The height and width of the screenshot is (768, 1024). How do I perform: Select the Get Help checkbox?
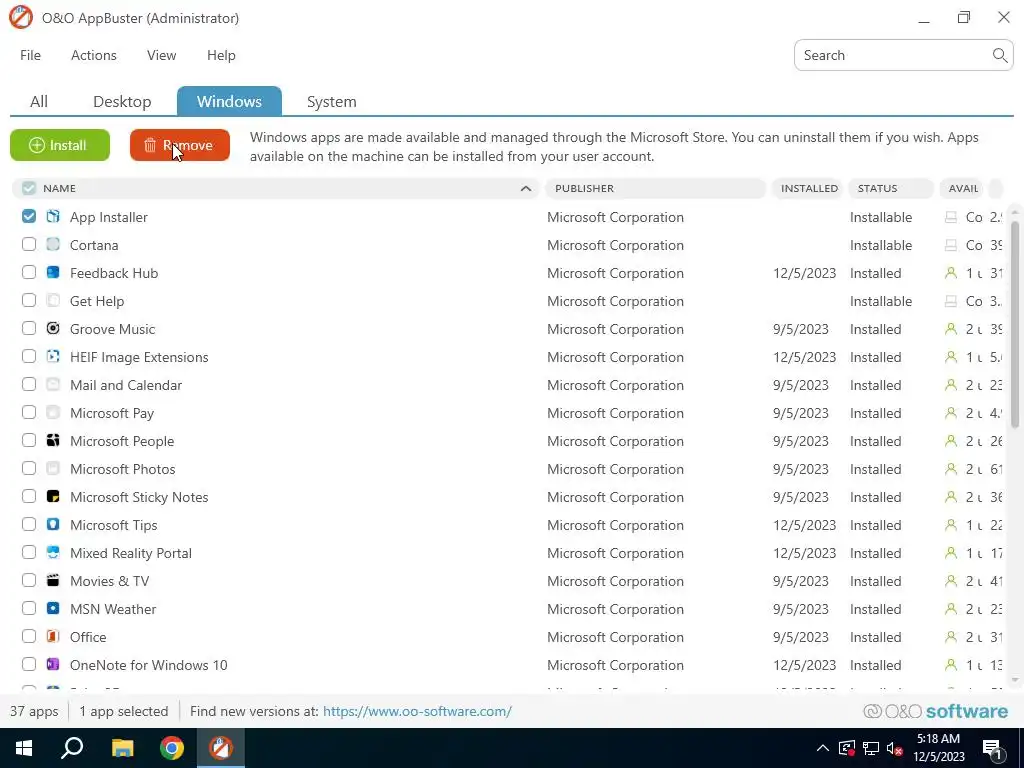pos(29,300)
